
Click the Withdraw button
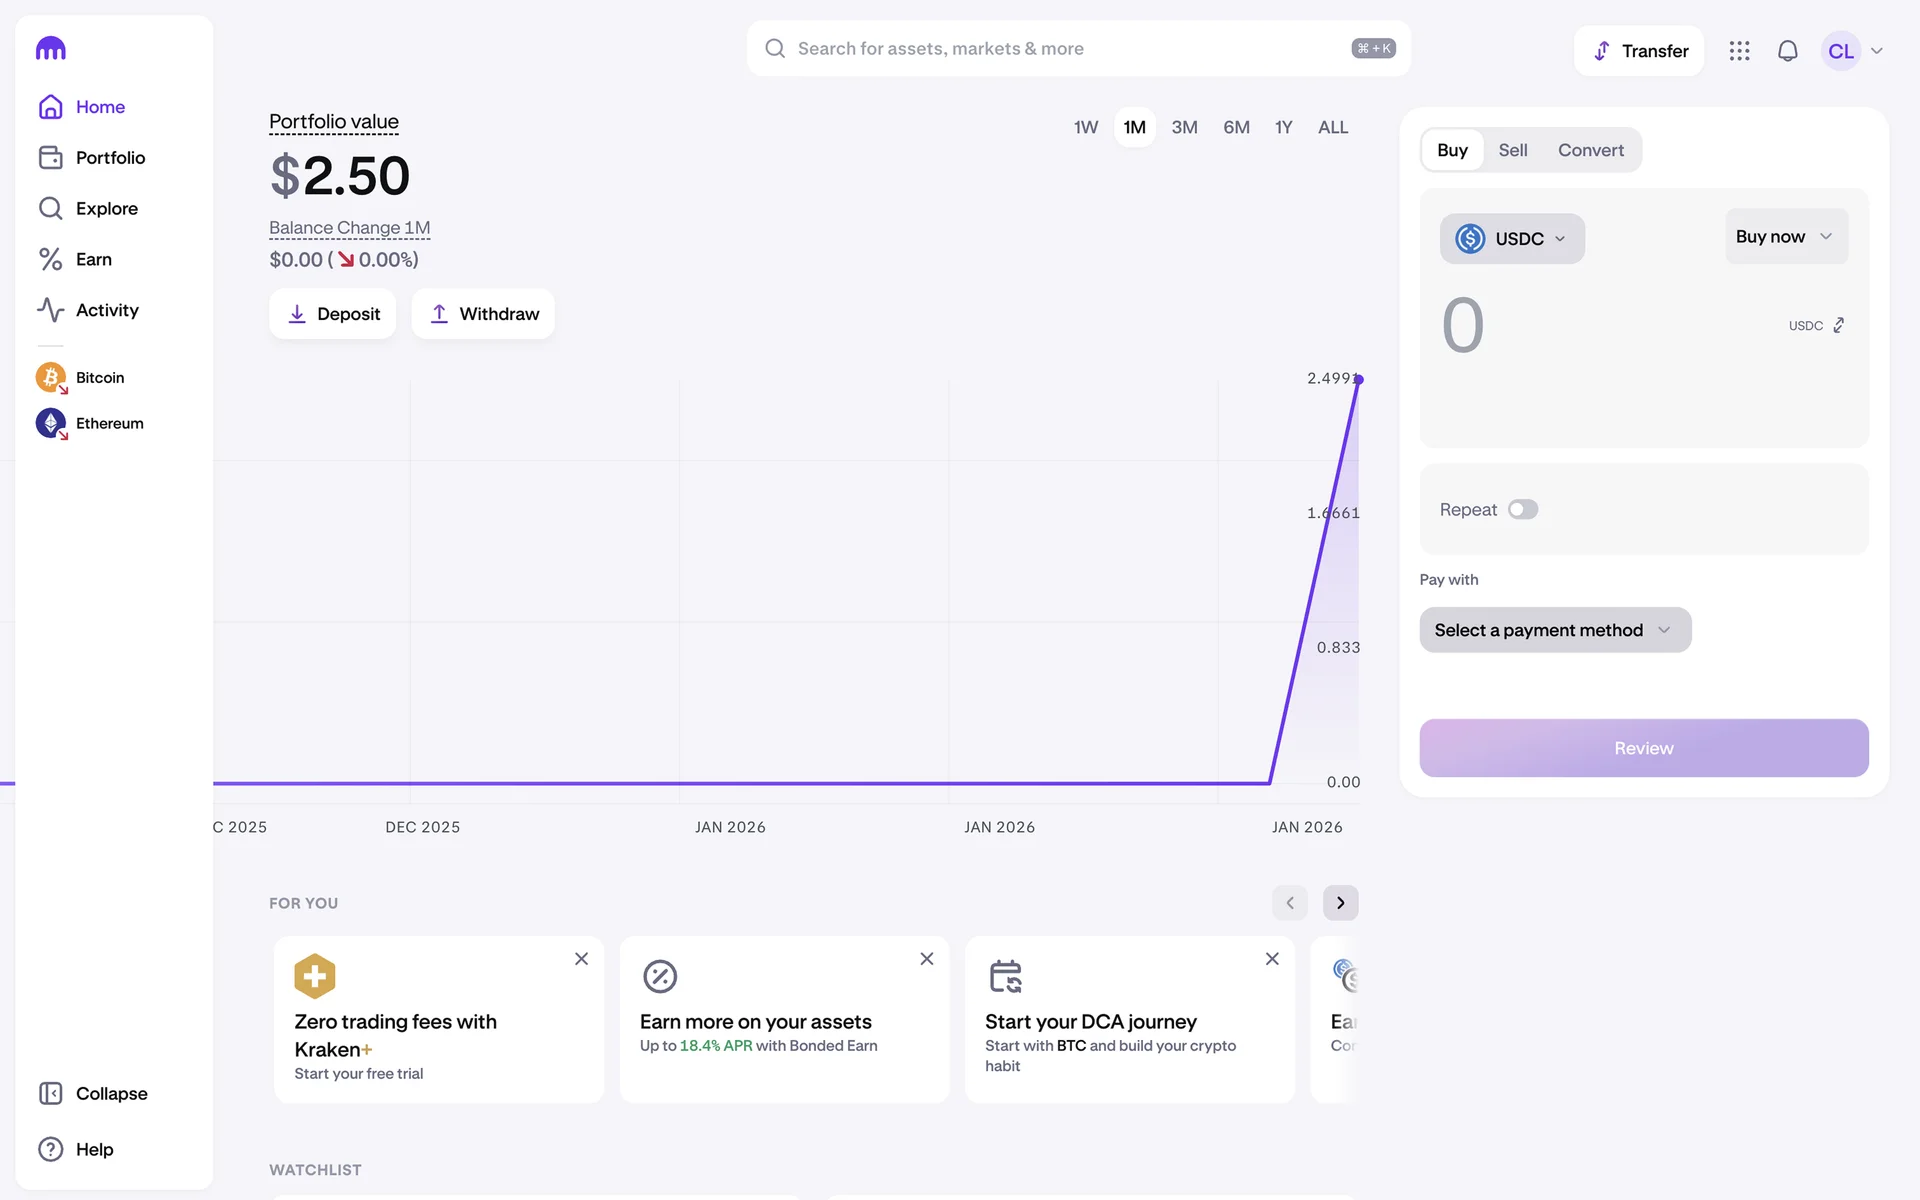click(483, 314)
